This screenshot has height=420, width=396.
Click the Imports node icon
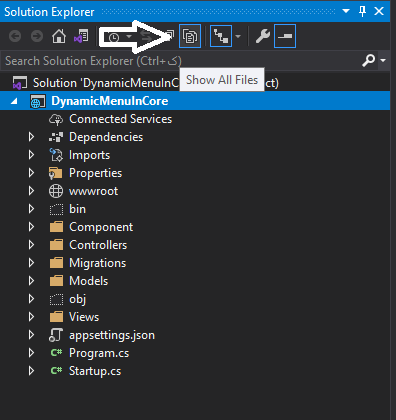(x=56, y=155)
